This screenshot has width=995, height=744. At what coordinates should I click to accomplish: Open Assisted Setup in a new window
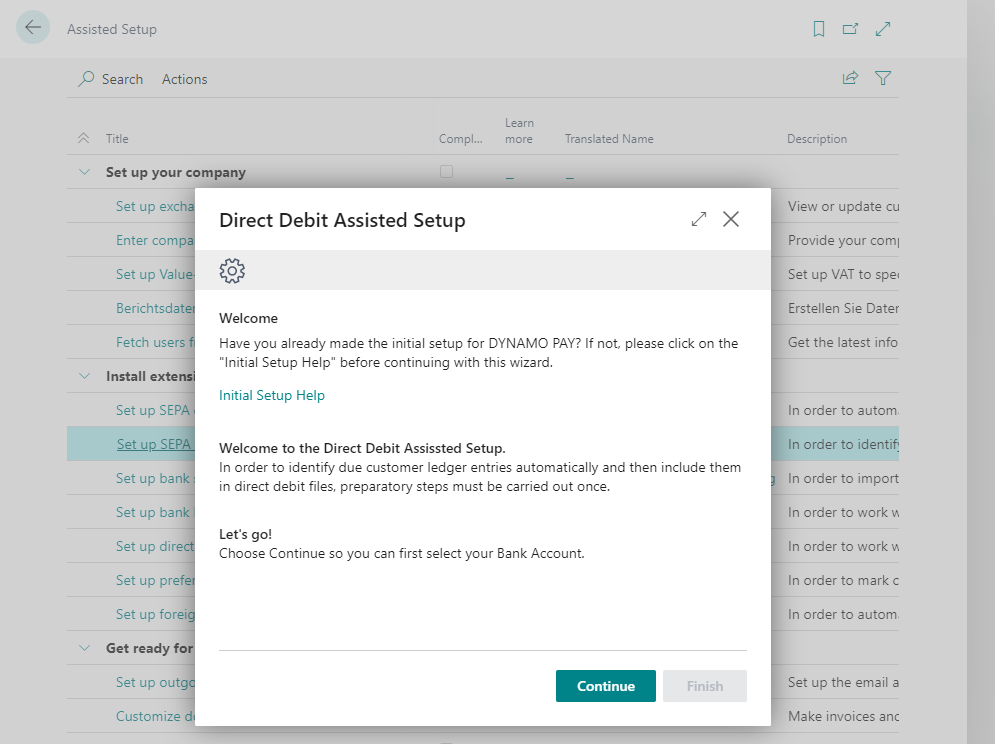click(x=851, y=28)
